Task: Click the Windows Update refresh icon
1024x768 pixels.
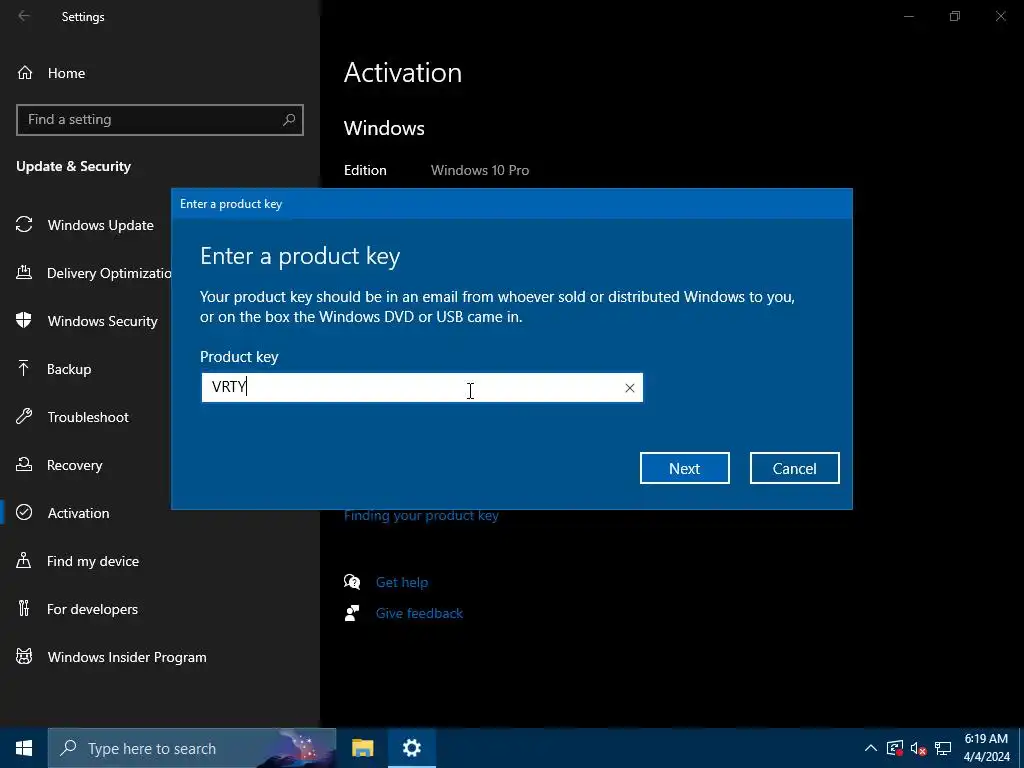Action: click(x=24, y=225)
